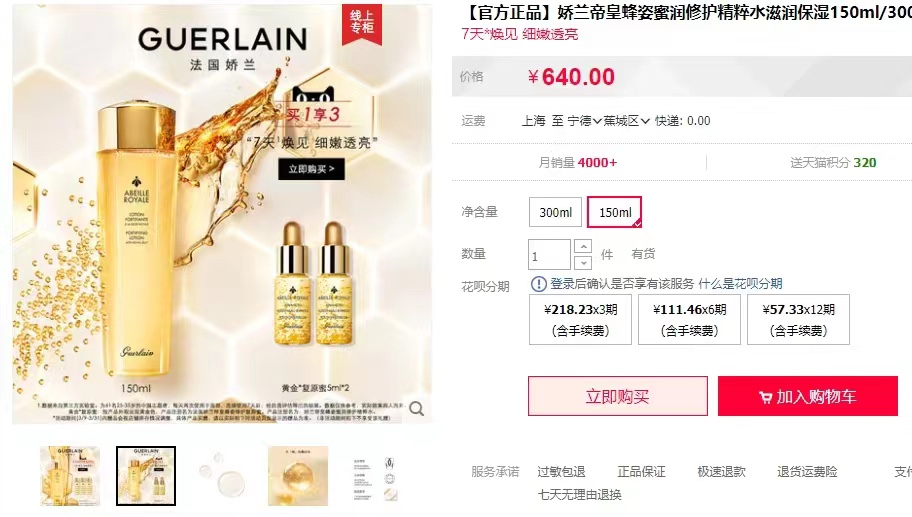Open the 宁德 city dropdown
The height and width of the screenshot is (517, 912).
585,121
